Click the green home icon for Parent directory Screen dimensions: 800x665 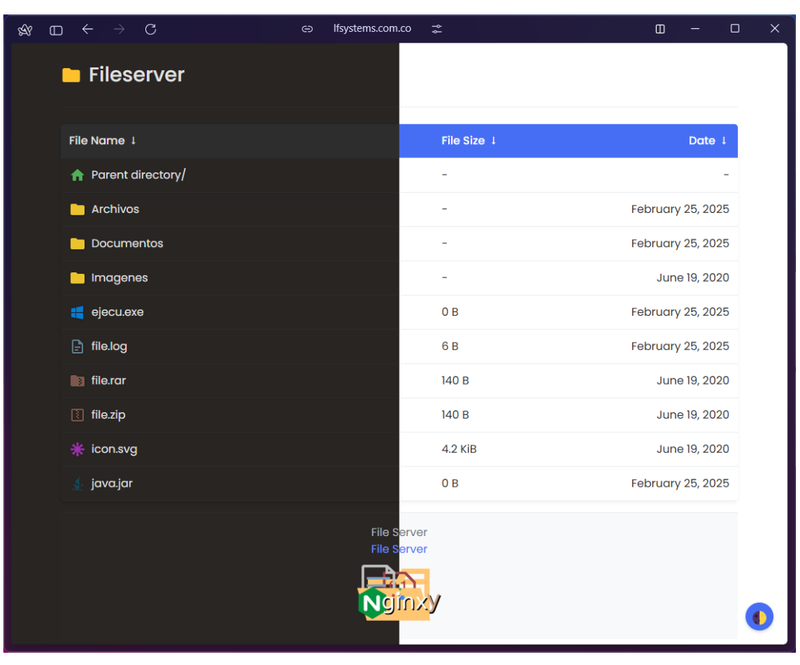tap(78, 175)
